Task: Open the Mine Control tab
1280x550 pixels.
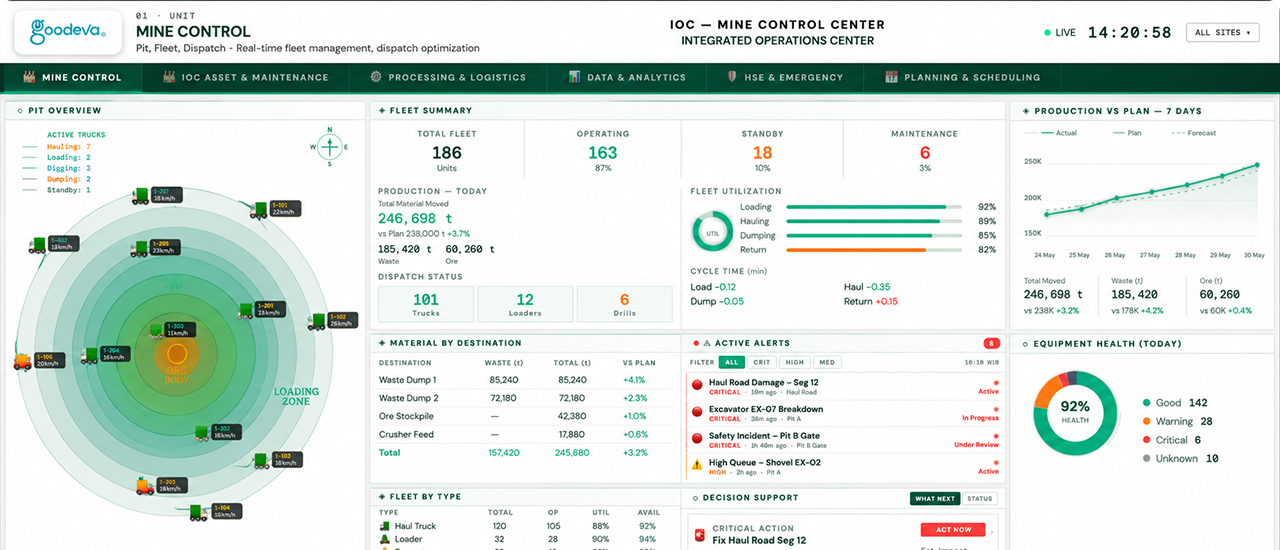Action: (x=71, y=77)
